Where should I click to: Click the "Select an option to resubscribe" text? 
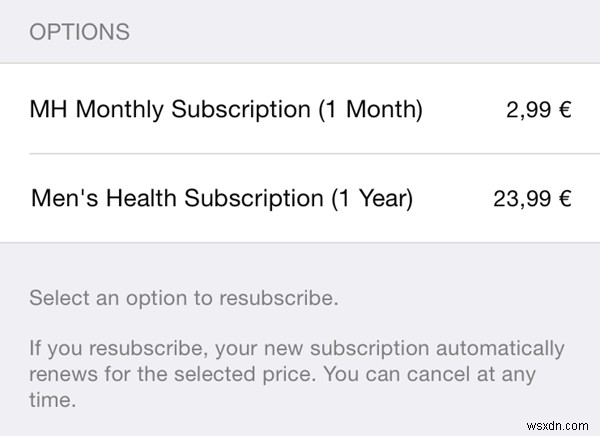click(184, 298)
